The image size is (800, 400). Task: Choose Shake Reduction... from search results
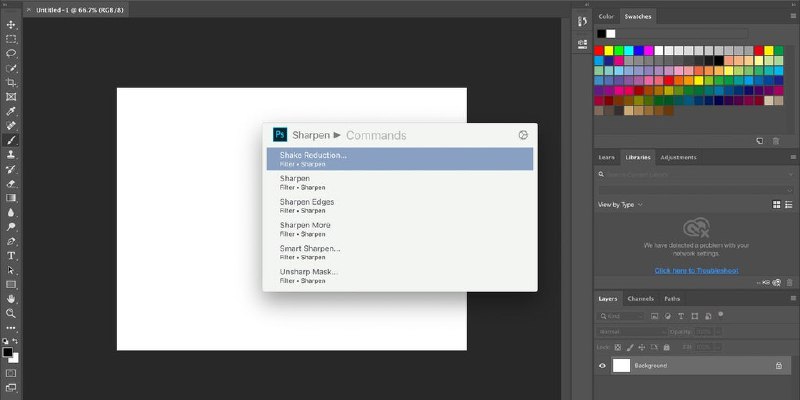click(400, 159)
